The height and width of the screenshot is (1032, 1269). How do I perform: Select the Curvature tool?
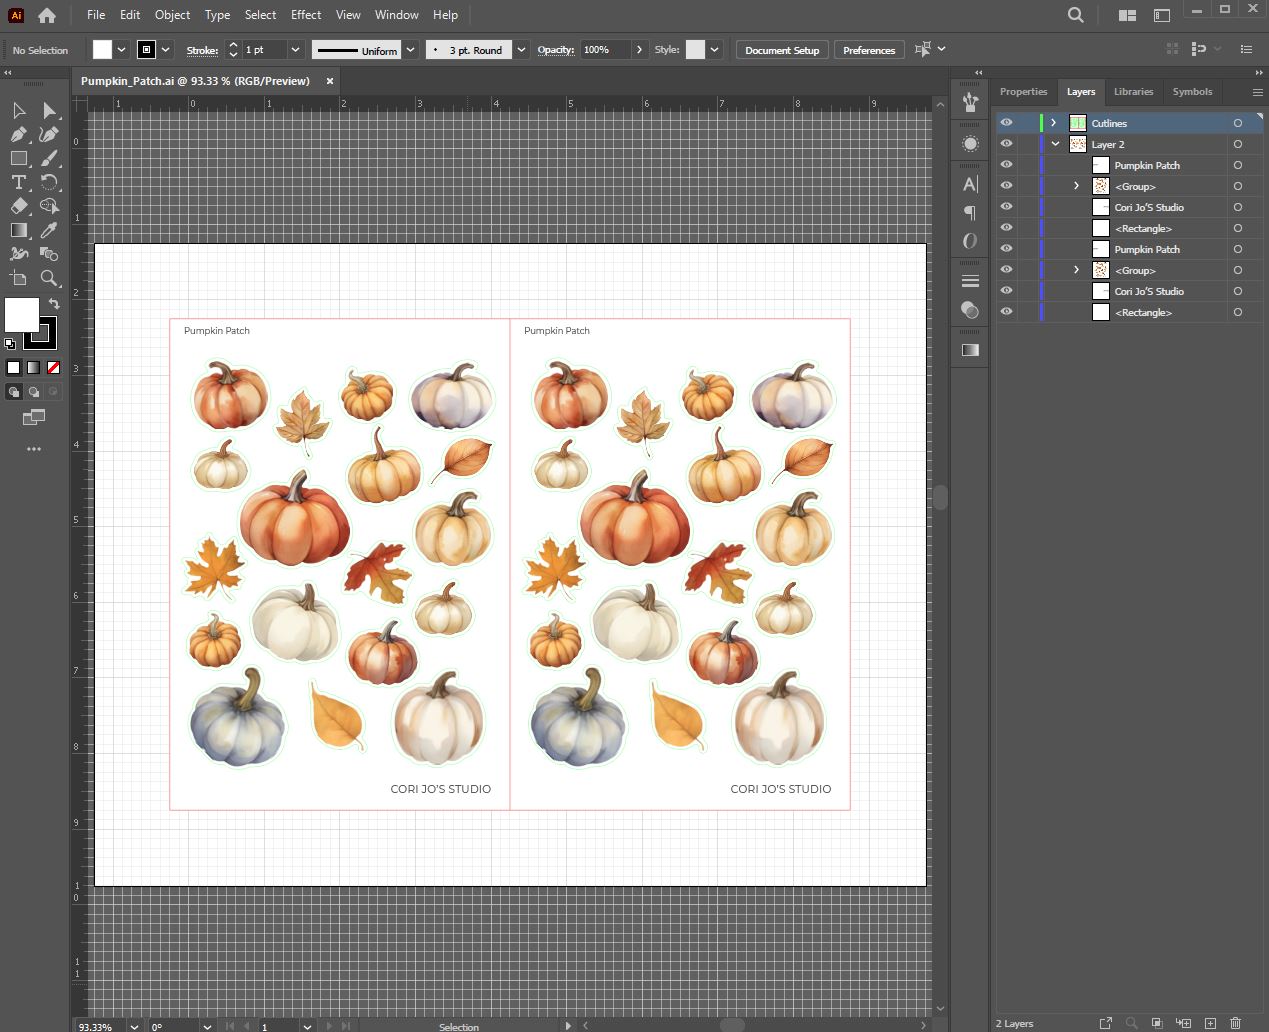49,134
